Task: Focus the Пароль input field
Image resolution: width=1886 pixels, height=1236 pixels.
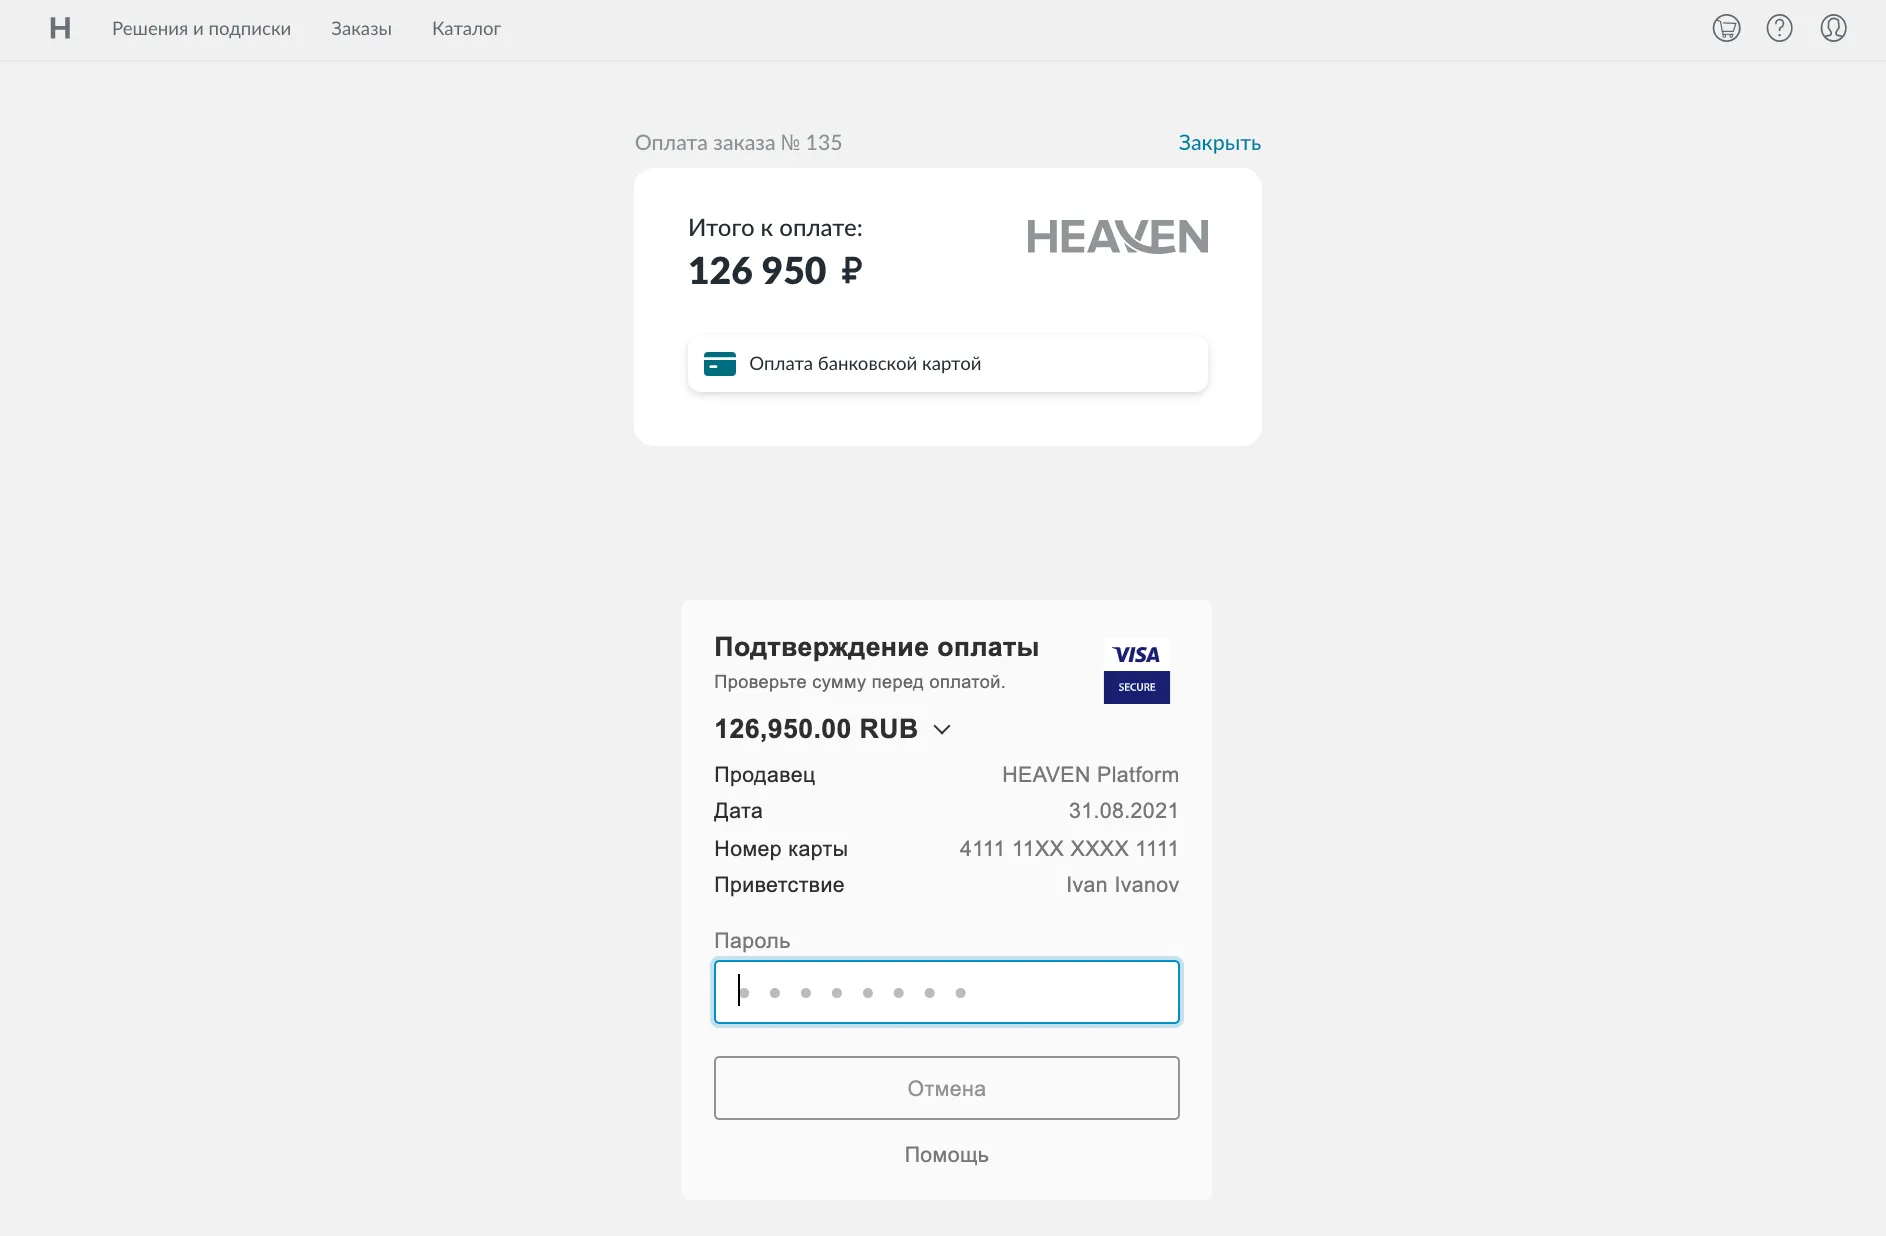Action: click(946, 992)
